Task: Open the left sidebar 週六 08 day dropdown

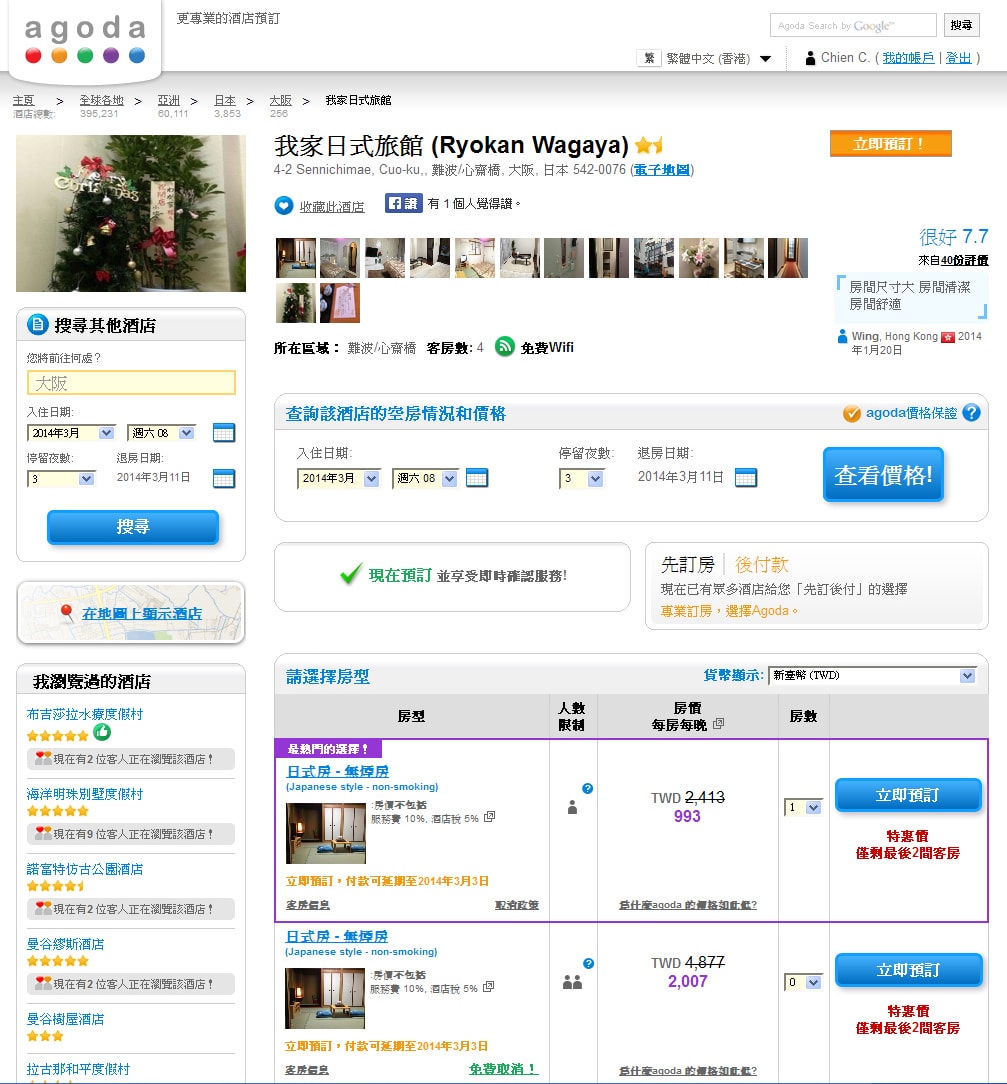Action: tap(162, 433)
